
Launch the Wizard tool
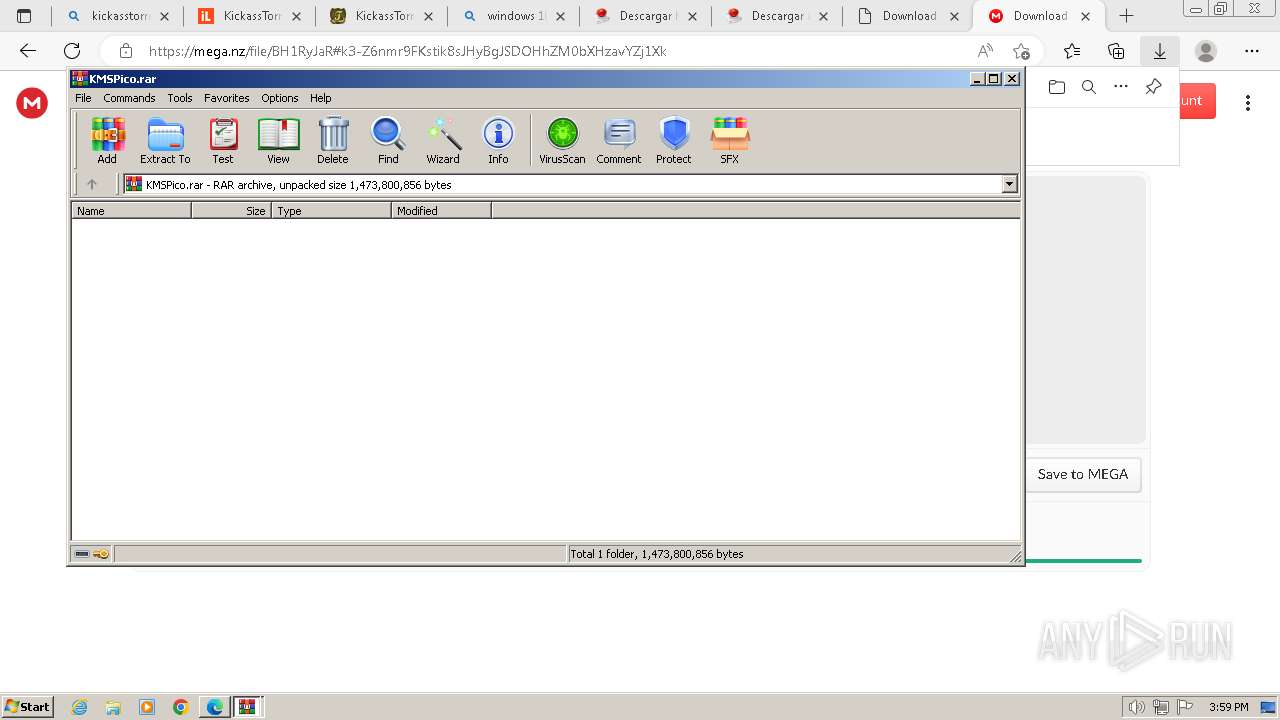click(x=443, y=140)
